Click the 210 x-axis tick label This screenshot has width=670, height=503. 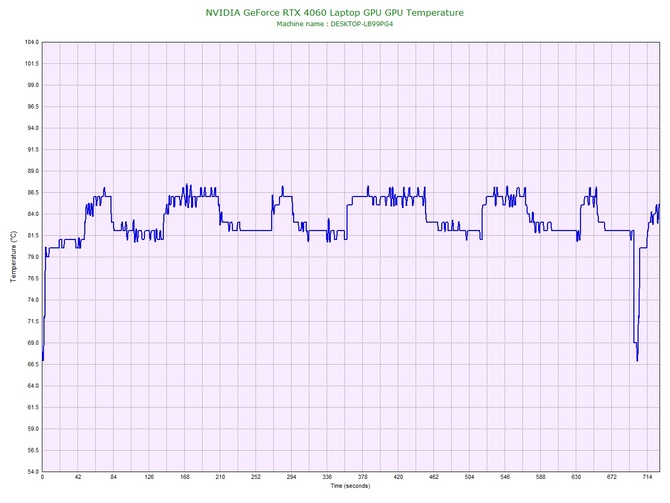(220, 477)
